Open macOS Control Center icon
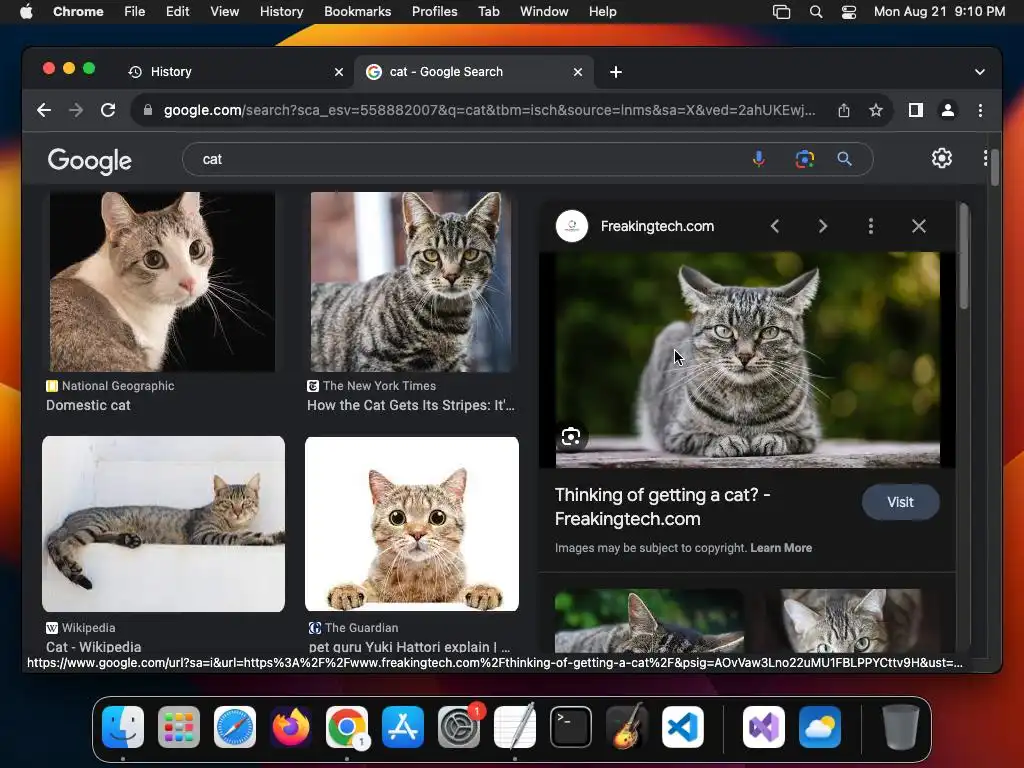Viewport: 1024px width, 768px height. [848, 12]
